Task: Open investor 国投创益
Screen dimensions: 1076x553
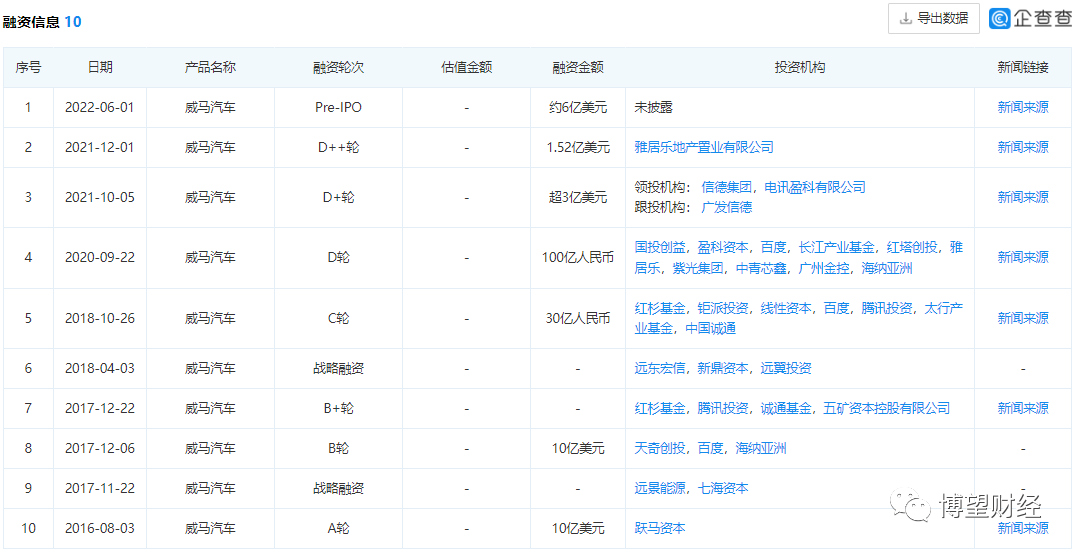Action: pos(660,247)
